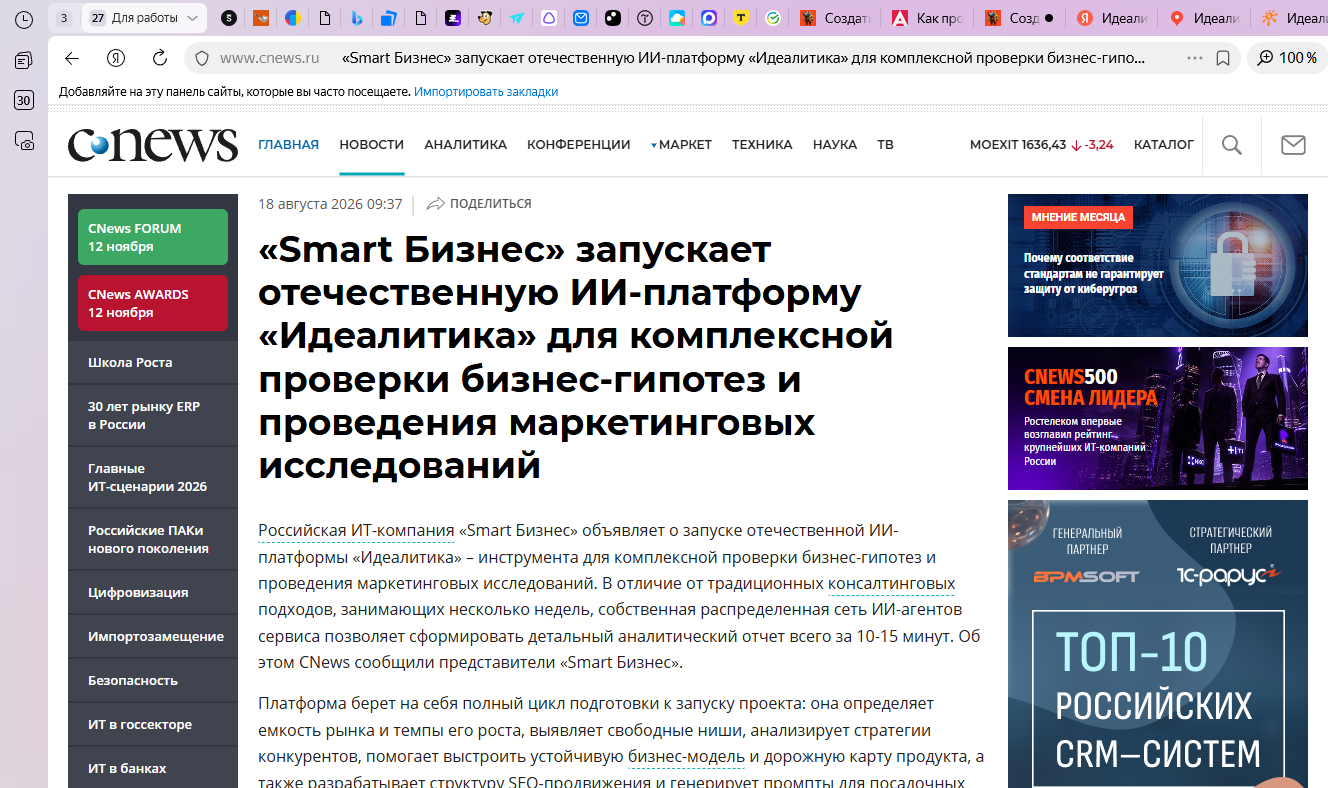Open the stacked tabs sidebar icon
The height and width of the screenshot is (788, 1328).
tap(24, 61)
